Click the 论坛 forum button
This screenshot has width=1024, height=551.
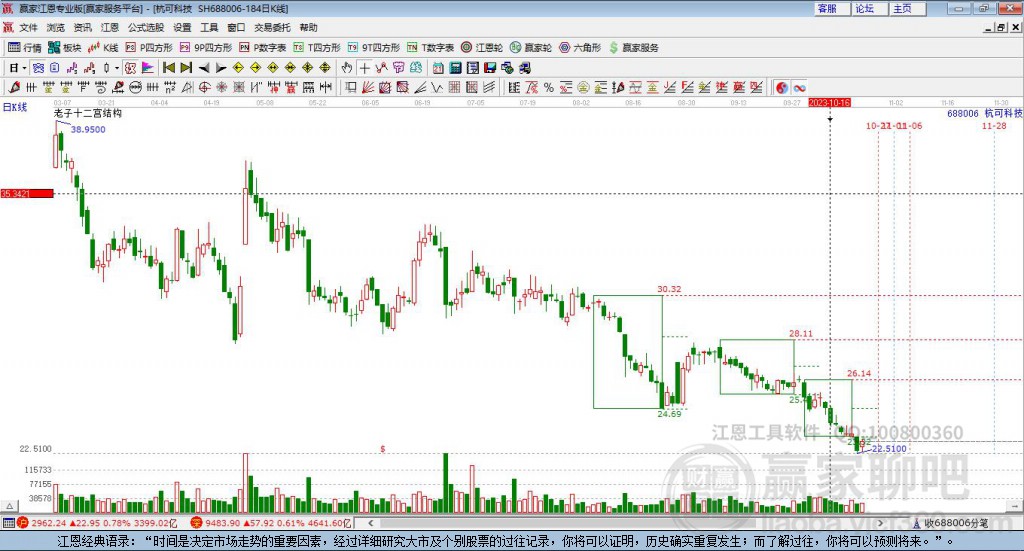tap(869, 8)
